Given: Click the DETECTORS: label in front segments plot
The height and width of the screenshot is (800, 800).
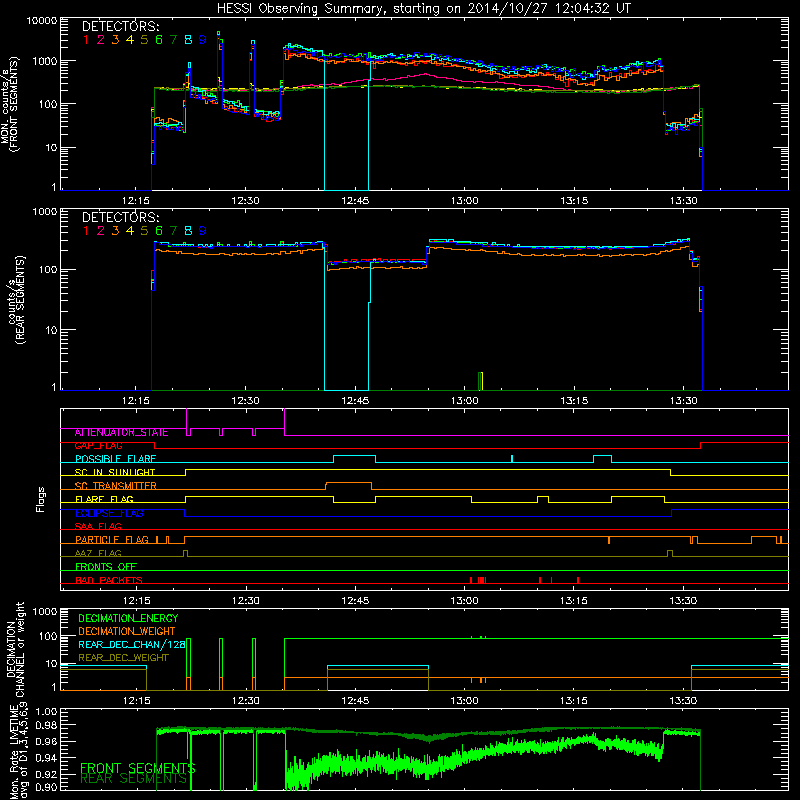Looking at the screenshot, I should (x=120, y=26).
